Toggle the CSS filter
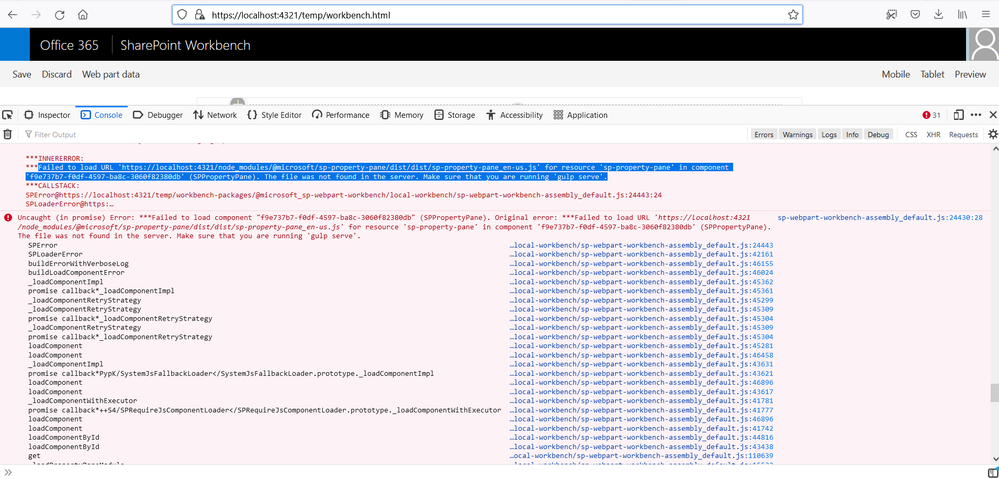 (x=911, y=134)
